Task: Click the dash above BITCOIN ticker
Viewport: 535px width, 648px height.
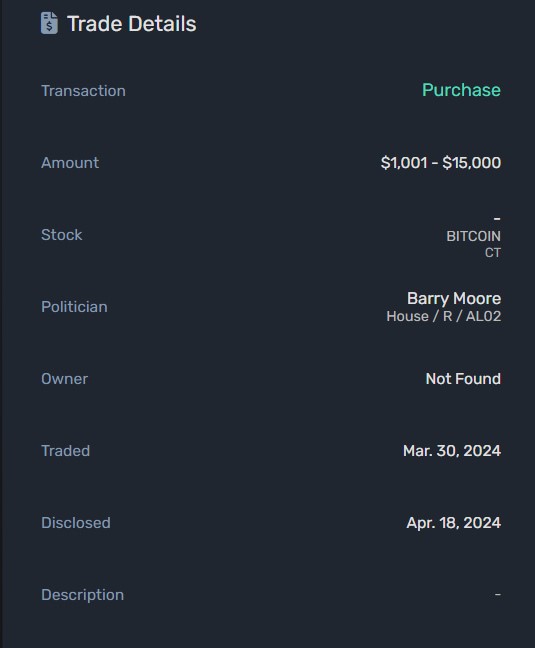Action: click(x=497, y=218)
